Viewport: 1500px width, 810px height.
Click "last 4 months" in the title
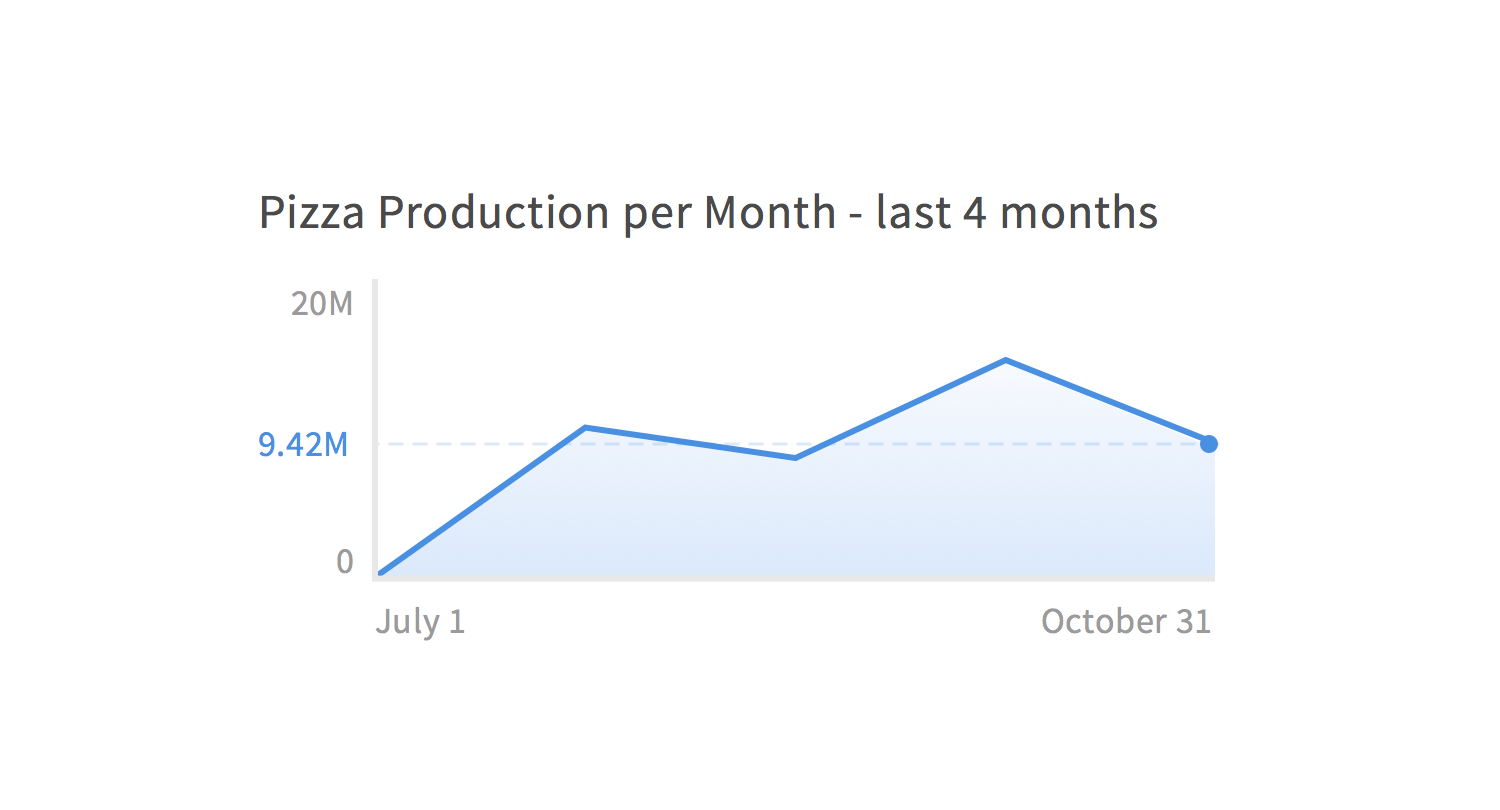(x=1017, y=212)
